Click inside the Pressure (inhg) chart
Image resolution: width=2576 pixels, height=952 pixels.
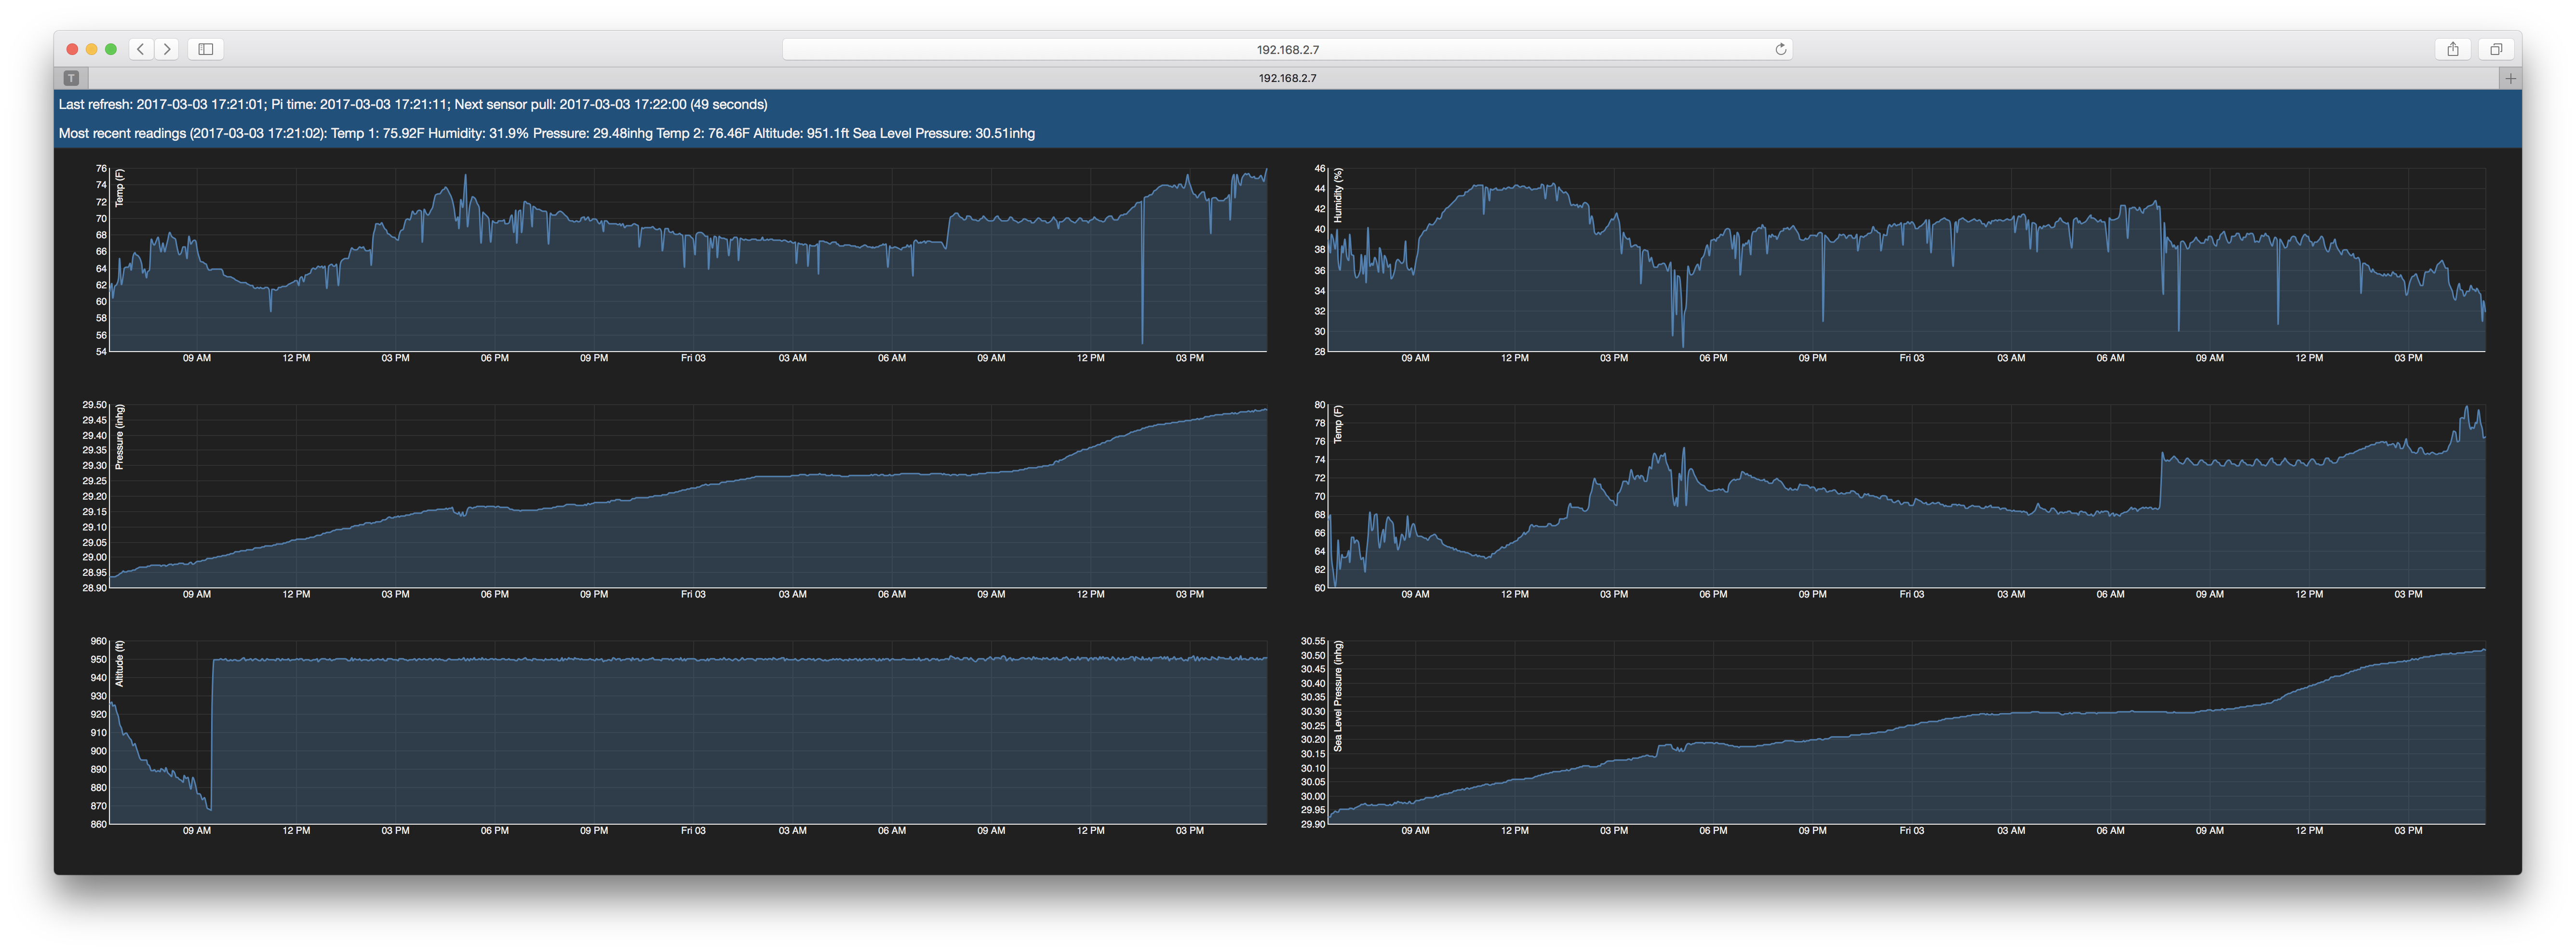click(x=688, y=496)
